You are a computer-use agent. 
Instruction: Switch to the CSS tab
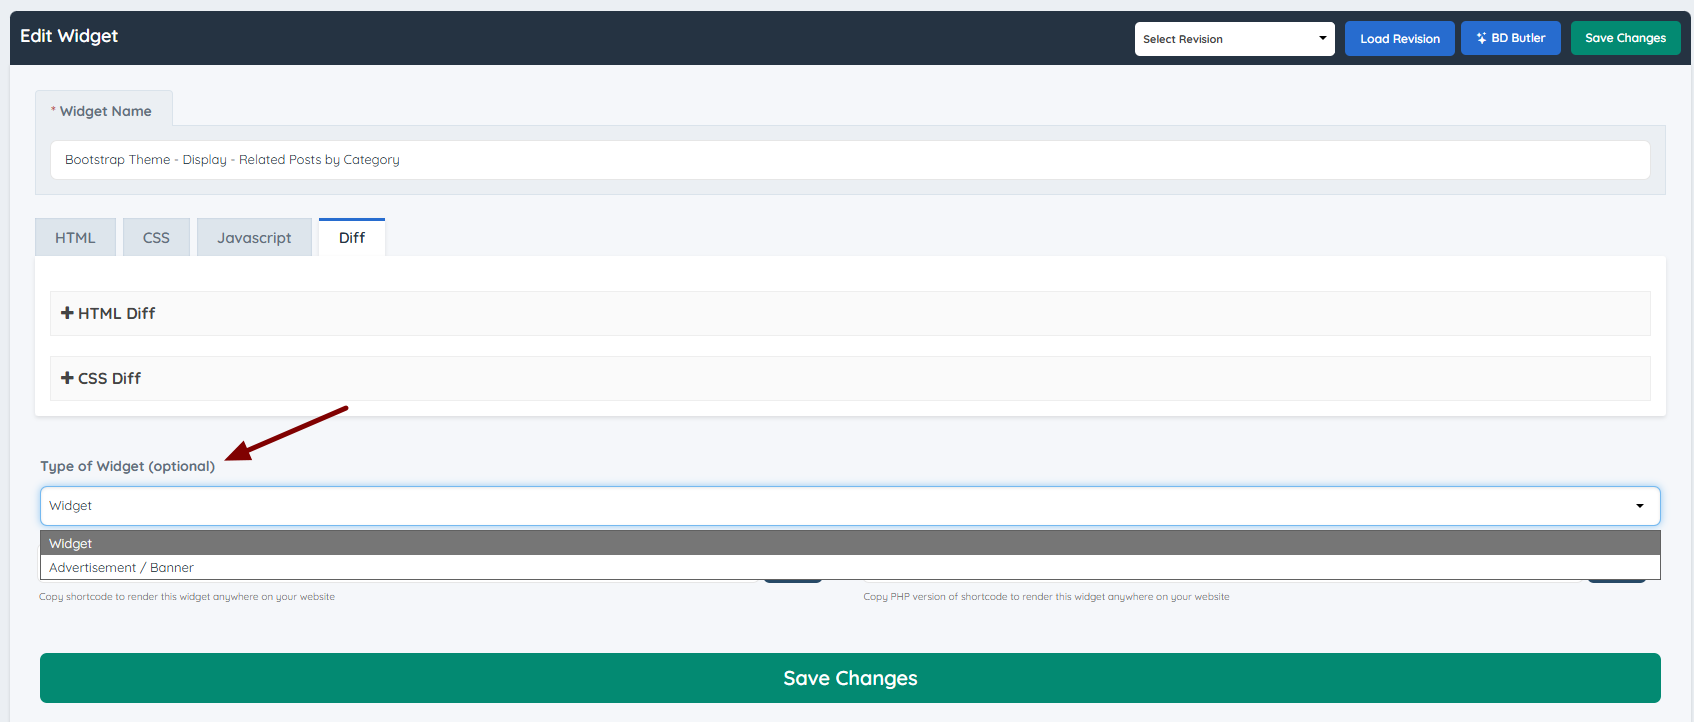tap(156, 237)
